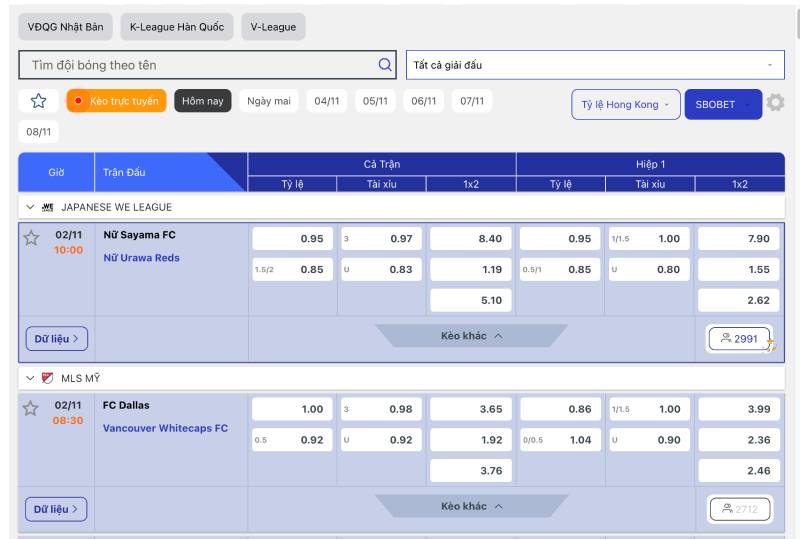Select the 07/11 date tab
Image resolution: width=800 pixels, height=539 pixels.
472,101
